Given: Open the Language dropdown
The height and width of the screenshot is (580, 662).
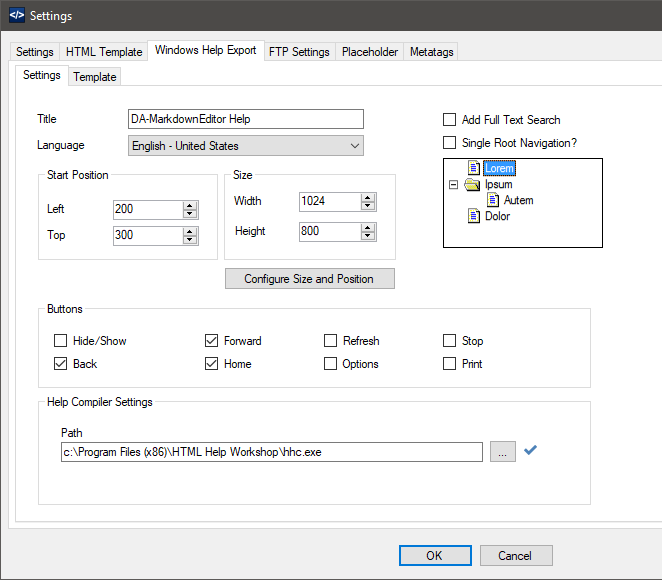Looking at the screenshot, I should pyautogui.click(x=246, y=146).
